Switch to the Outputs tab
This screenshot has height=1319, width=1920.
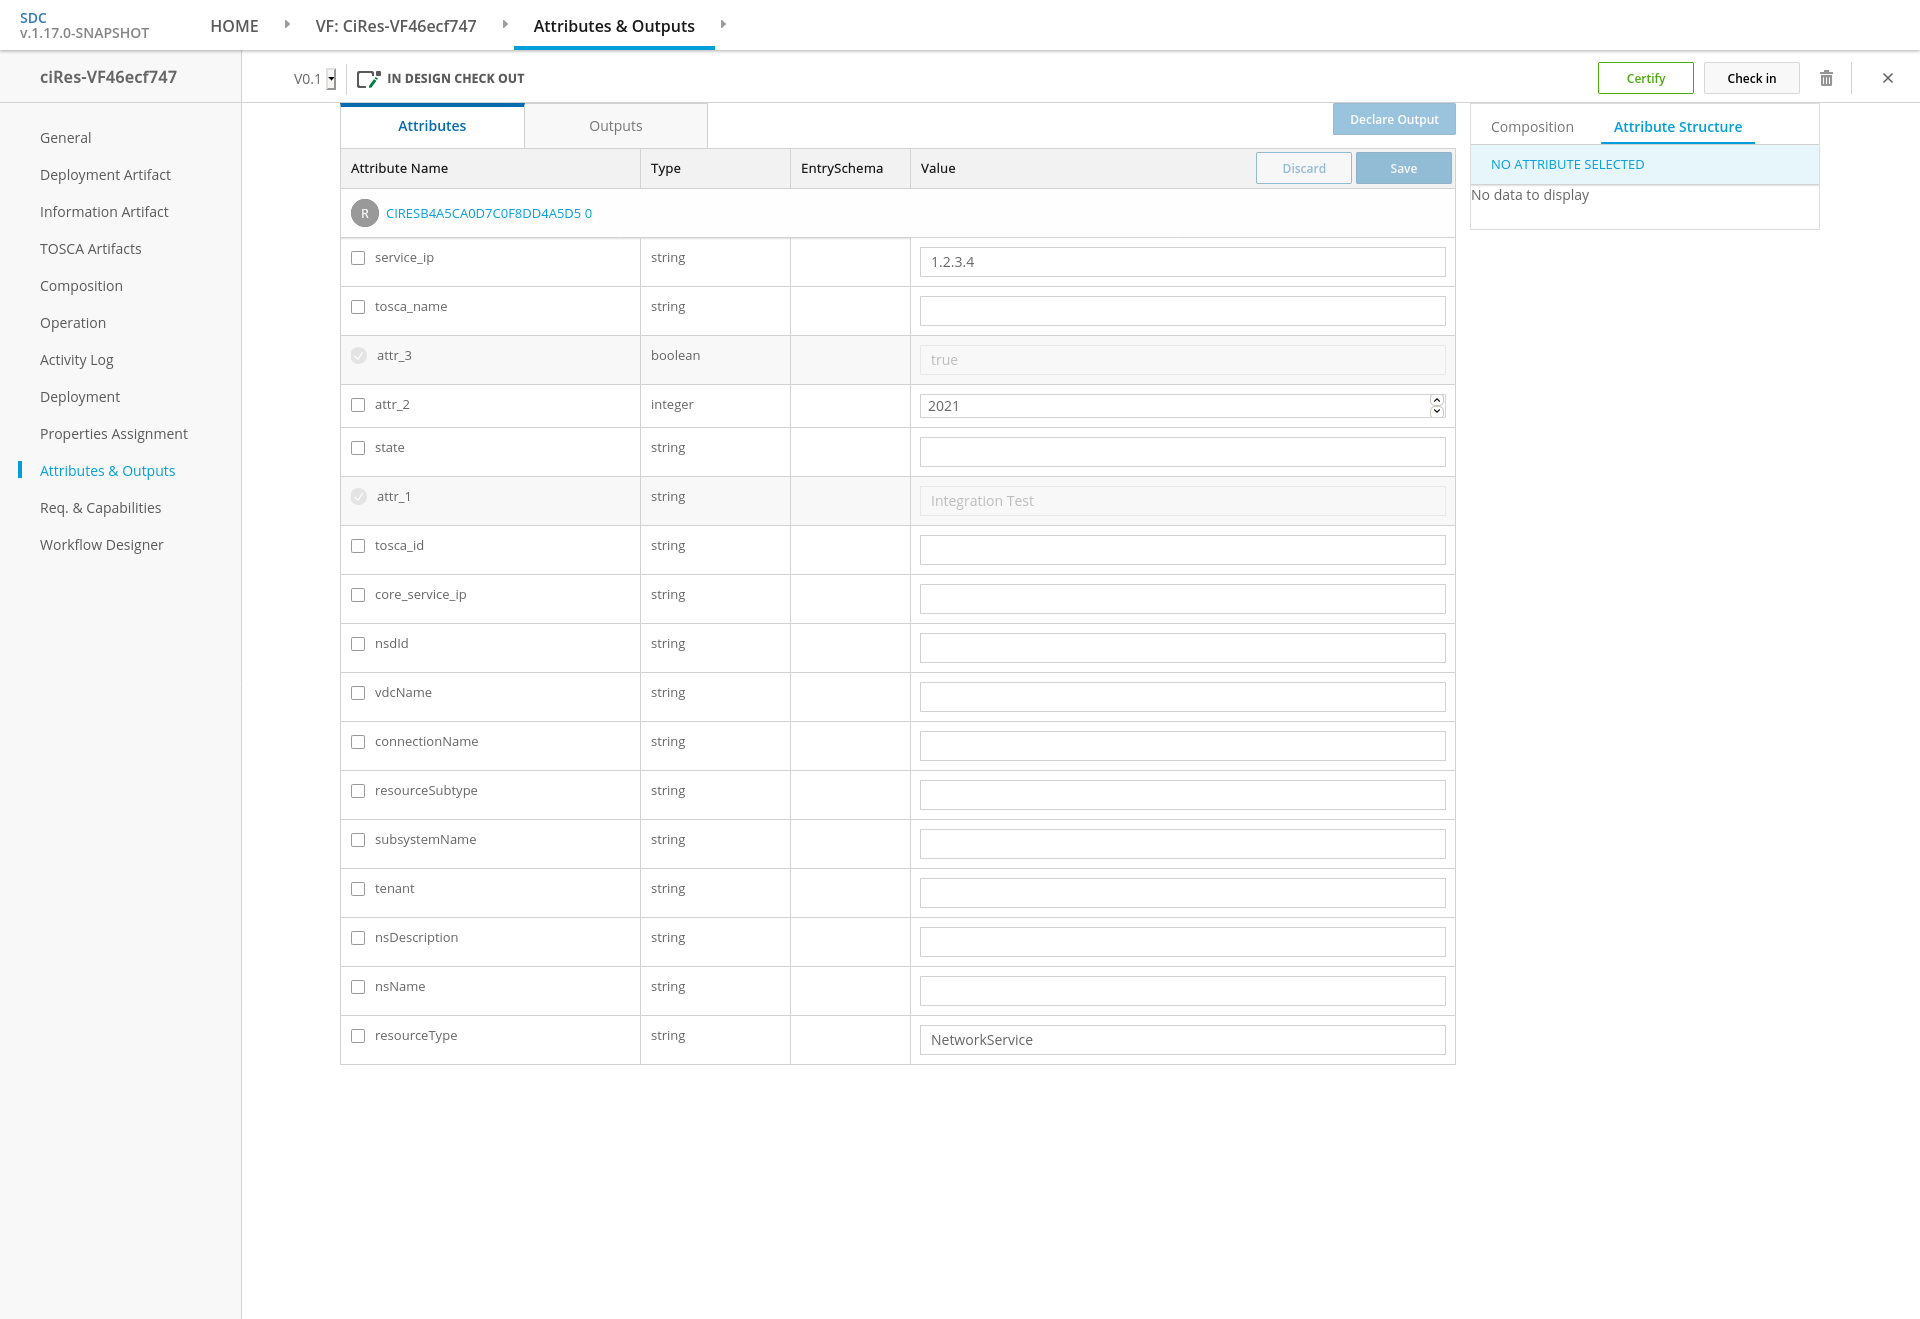click(616, 126)
